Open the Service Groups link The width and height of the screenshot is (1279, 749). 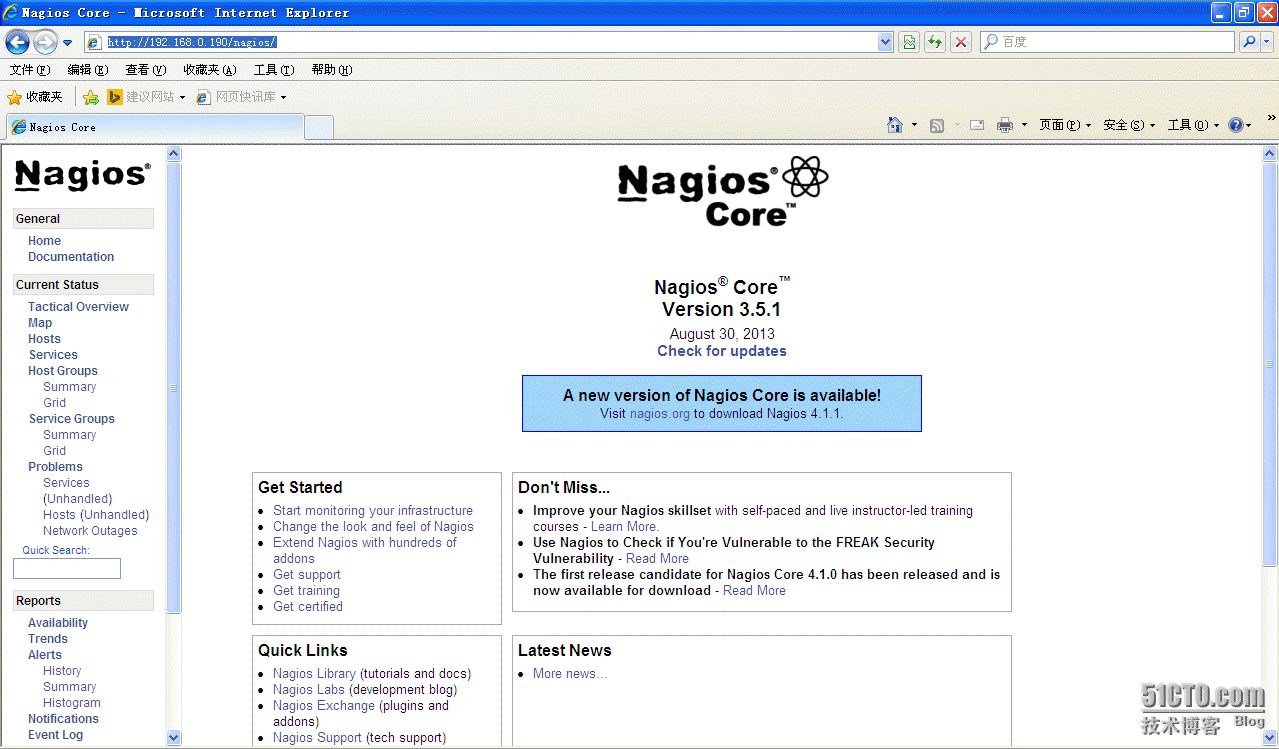tap(71, 419)
